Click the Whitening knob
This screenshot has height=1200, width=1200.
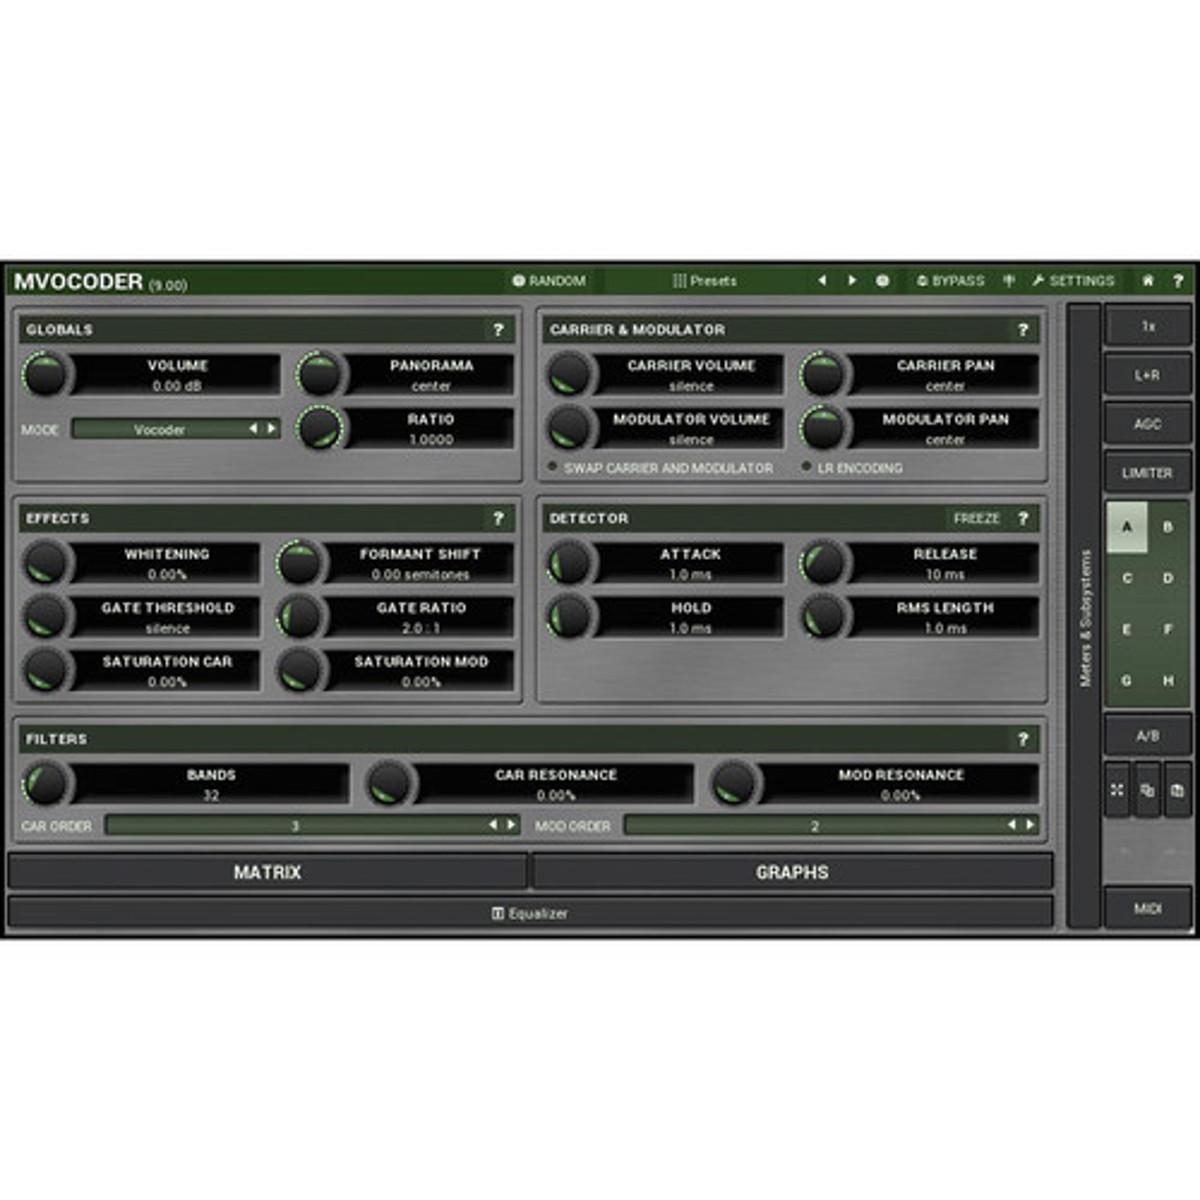coord(46,563)
